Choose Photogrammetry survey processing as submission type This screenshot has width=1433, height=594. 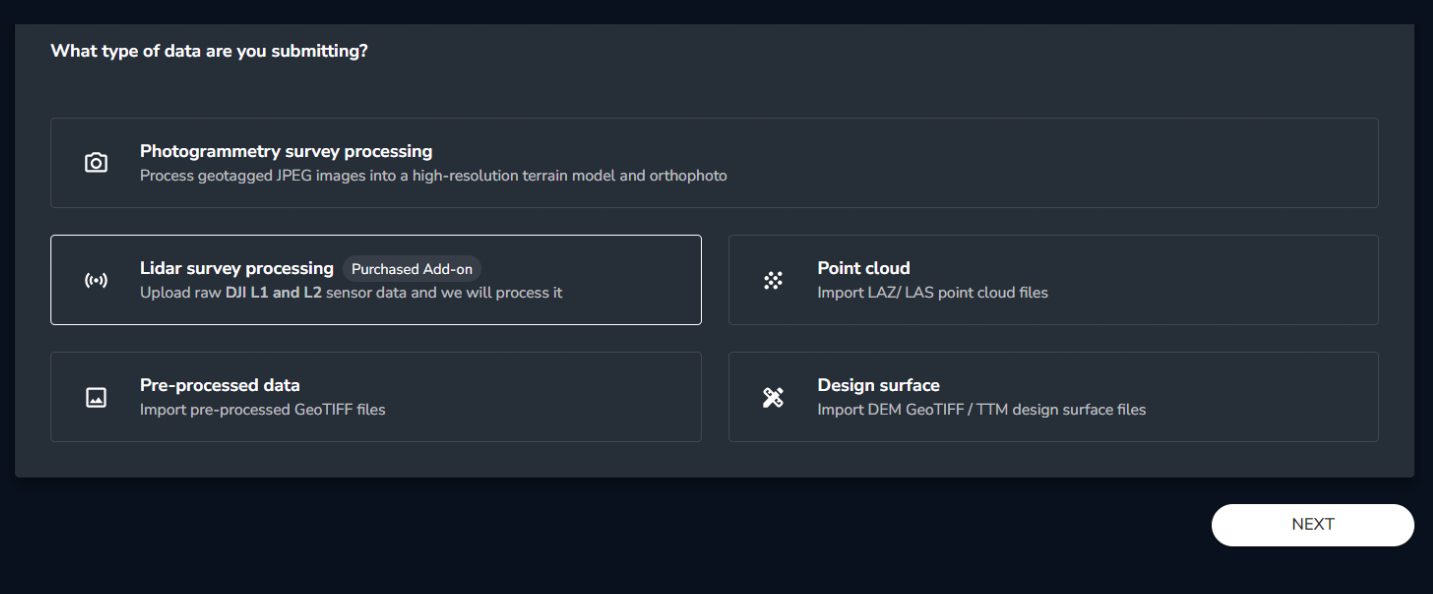[376, 162]
